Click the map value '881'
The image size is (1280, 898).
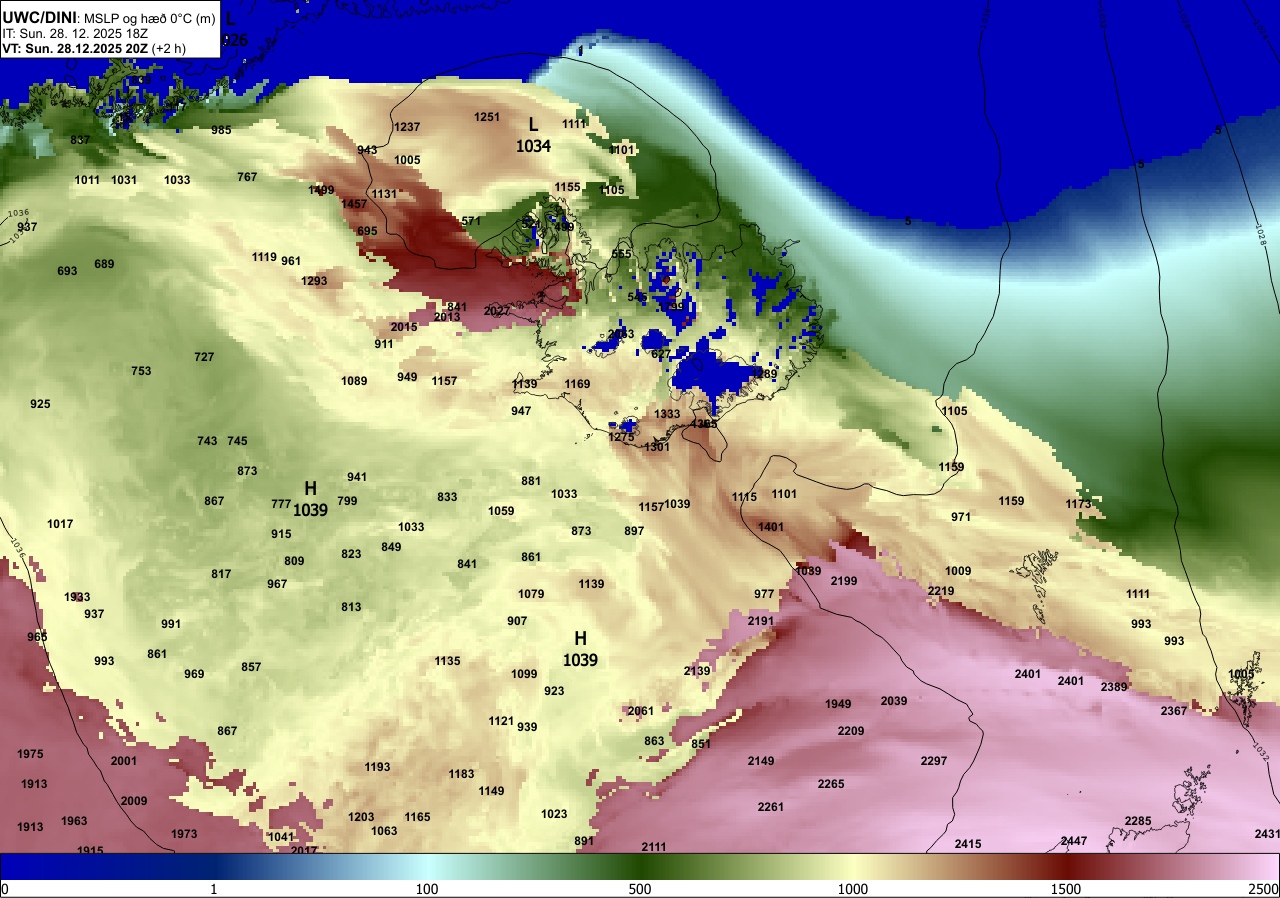coord(531,481)
